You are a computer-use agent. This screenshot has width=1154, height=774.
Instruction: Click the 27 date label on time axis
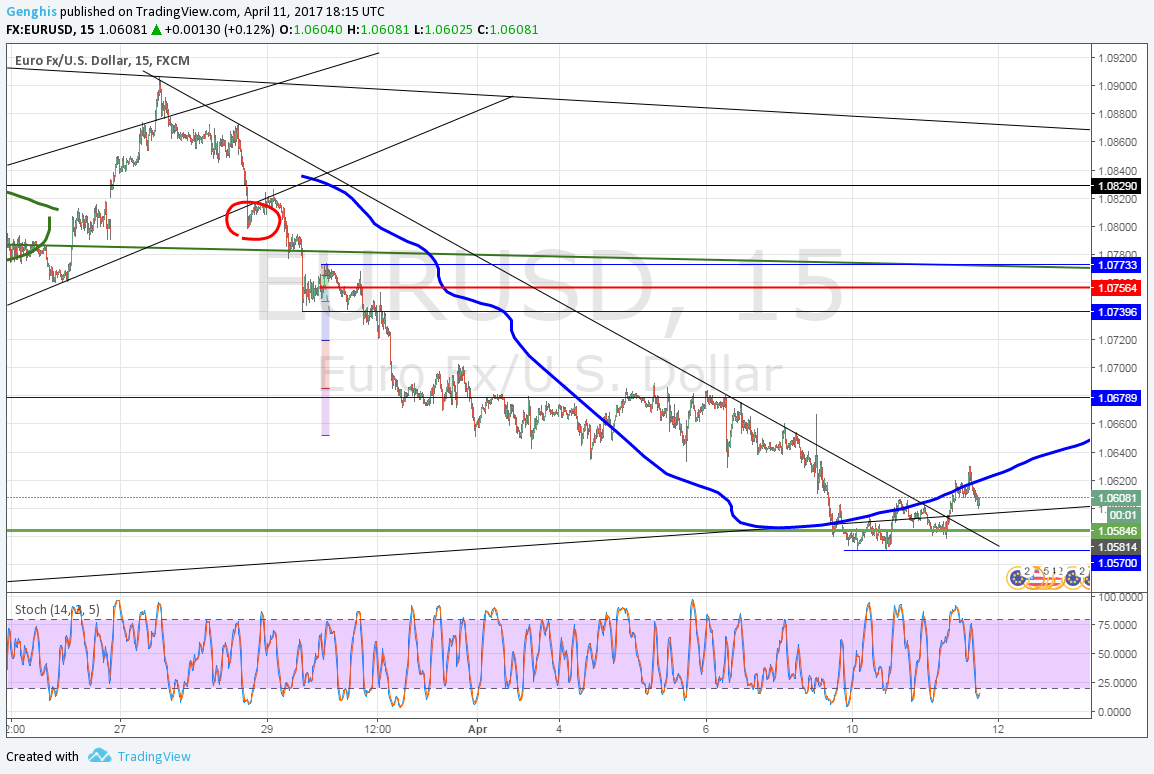point(120,729)
